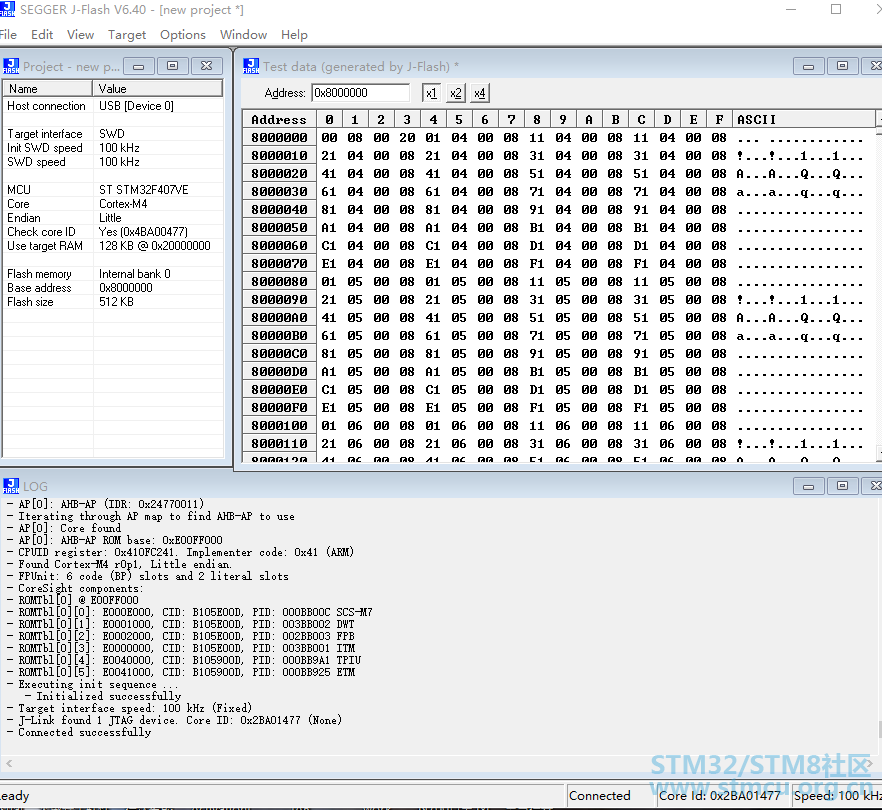
Task: Minimize the main J-Flash window
Action: (x=791, y=10)
